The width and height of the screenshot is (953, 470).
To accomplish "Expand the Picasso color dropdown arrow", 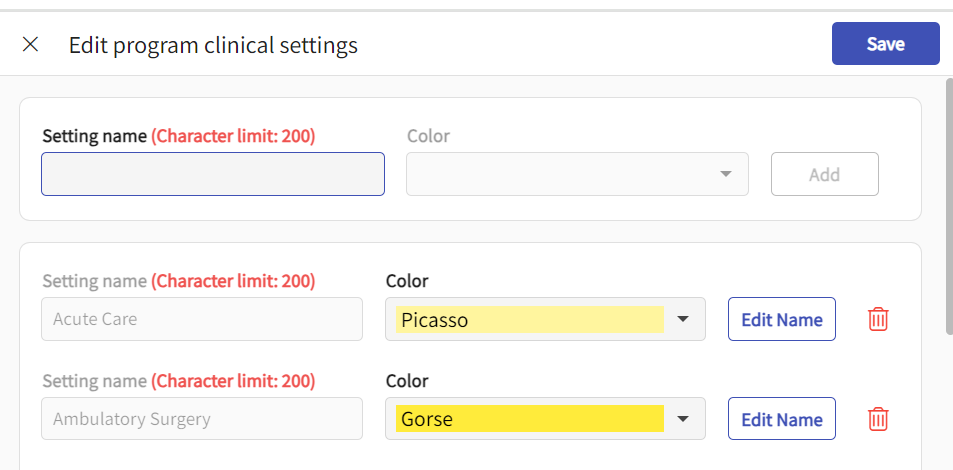I will tap(683, 319).
